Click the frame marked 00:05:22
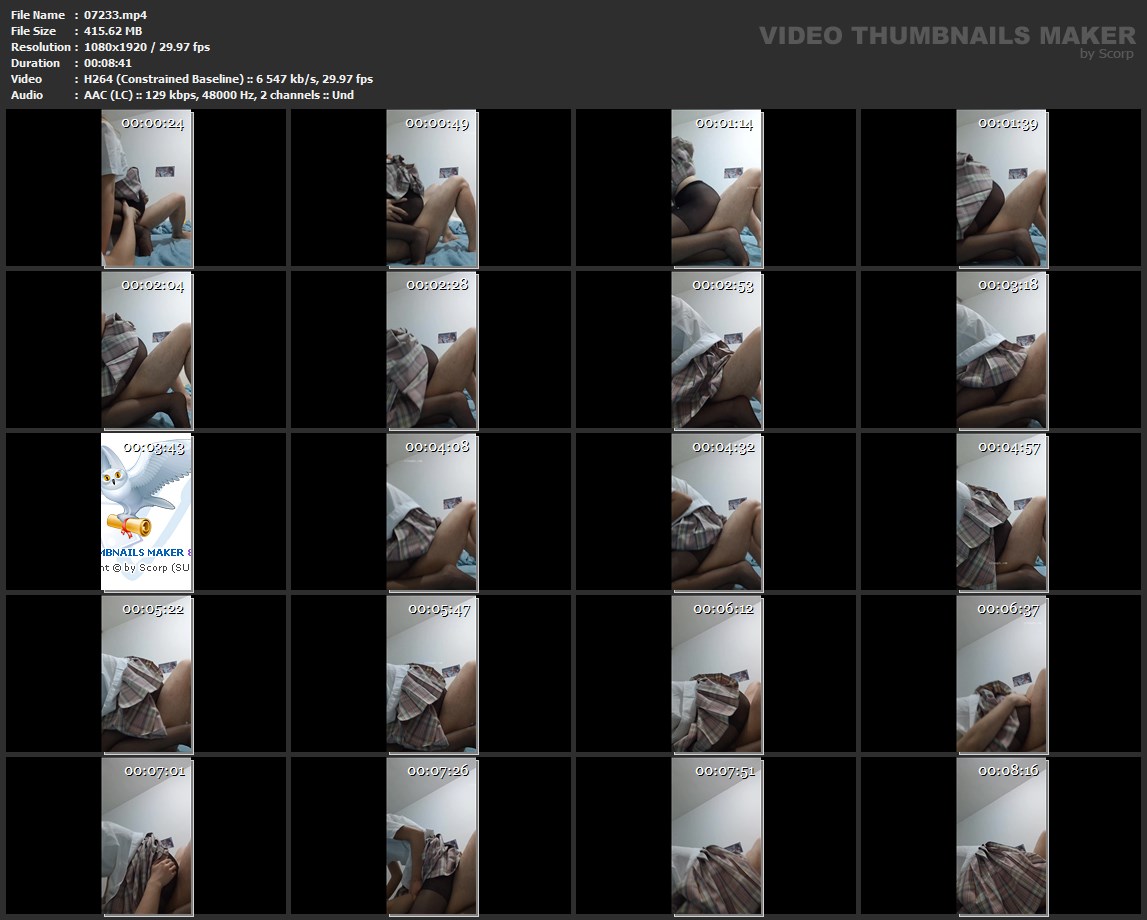The image size is (1147, 920). (147, 674)
